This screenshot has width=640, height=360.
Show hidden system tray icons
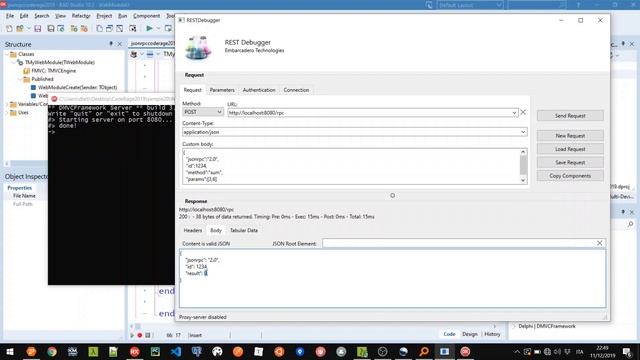coord(517,351)
